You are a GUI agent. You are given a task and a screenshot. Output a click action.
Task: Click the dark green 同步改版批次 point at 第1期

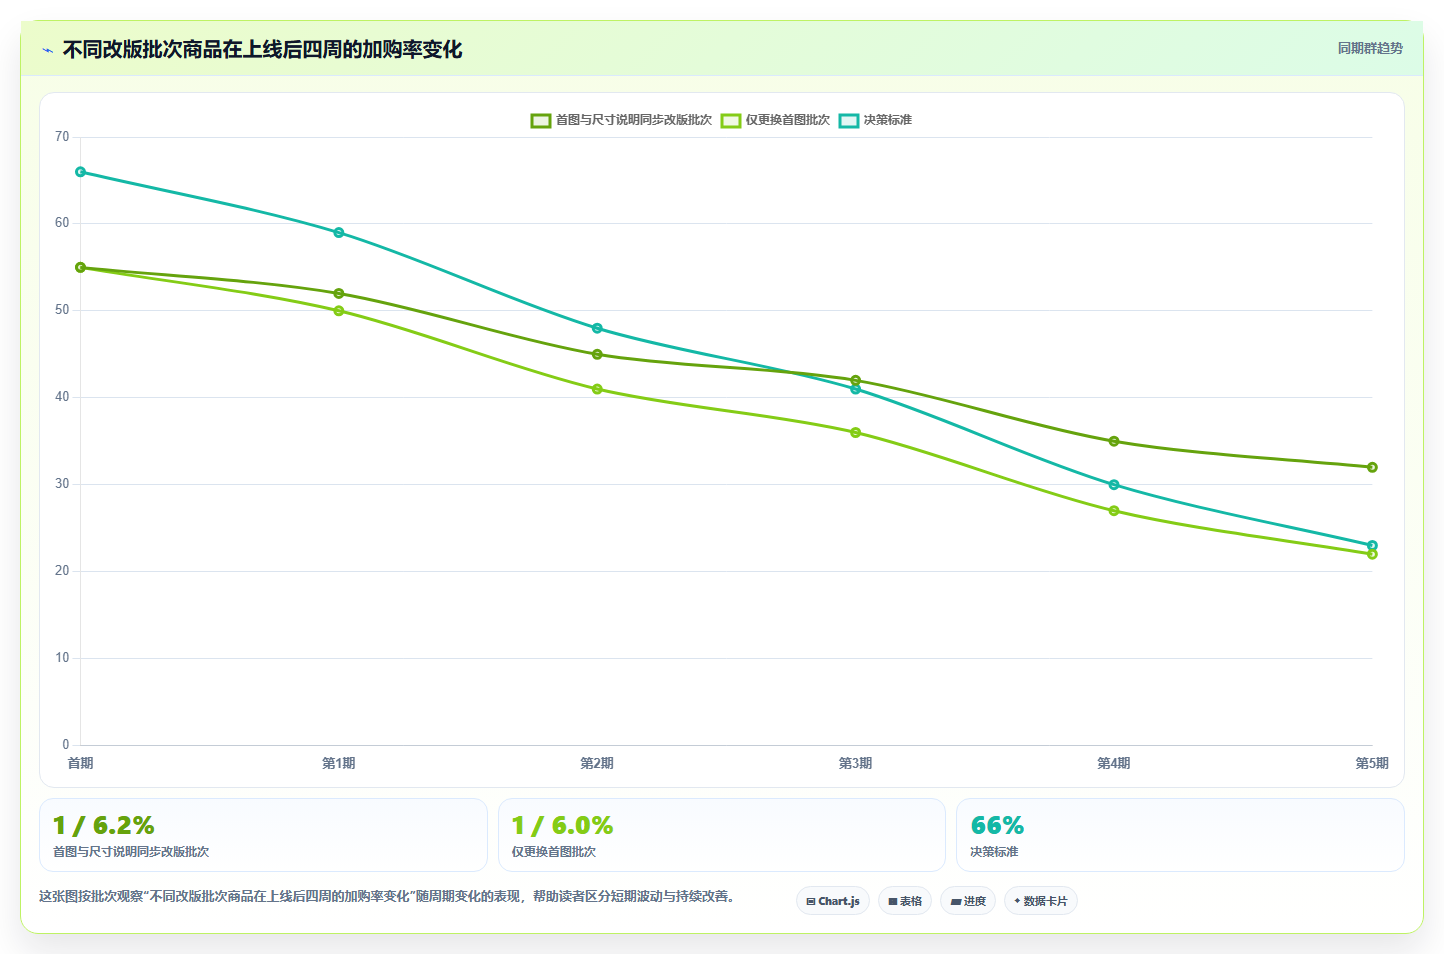tap(339, 293)
